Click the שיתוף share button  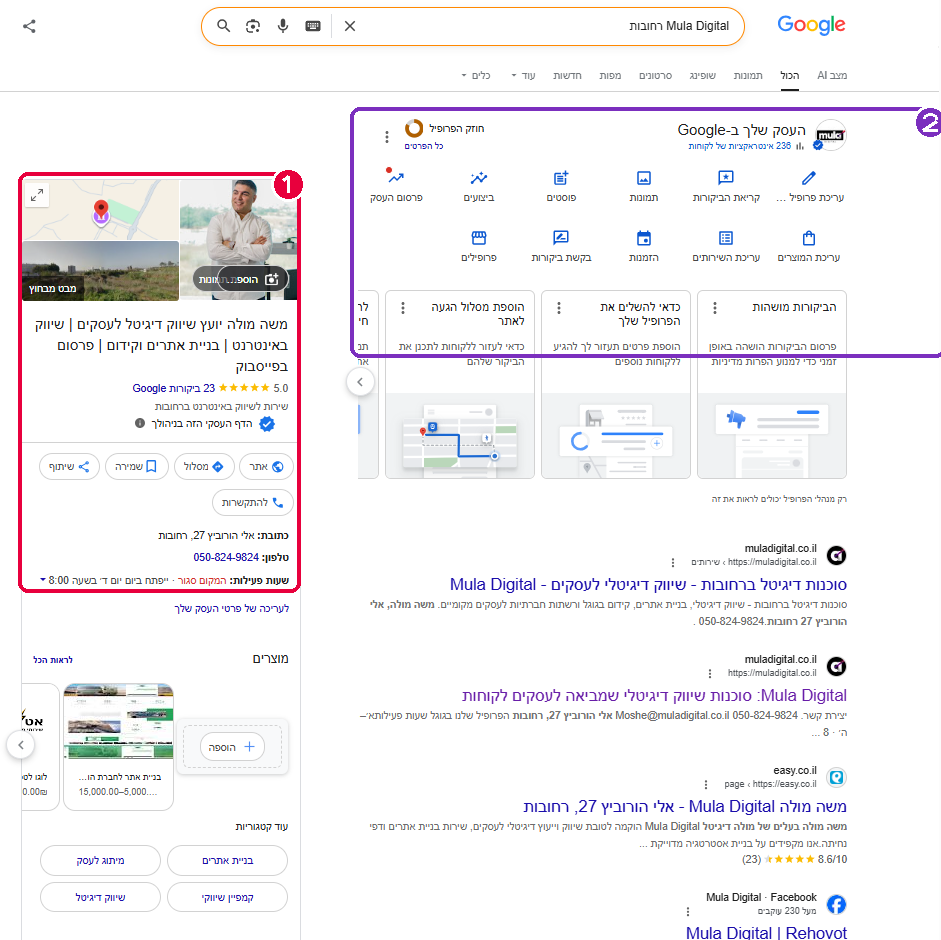[x=69, y=466]
